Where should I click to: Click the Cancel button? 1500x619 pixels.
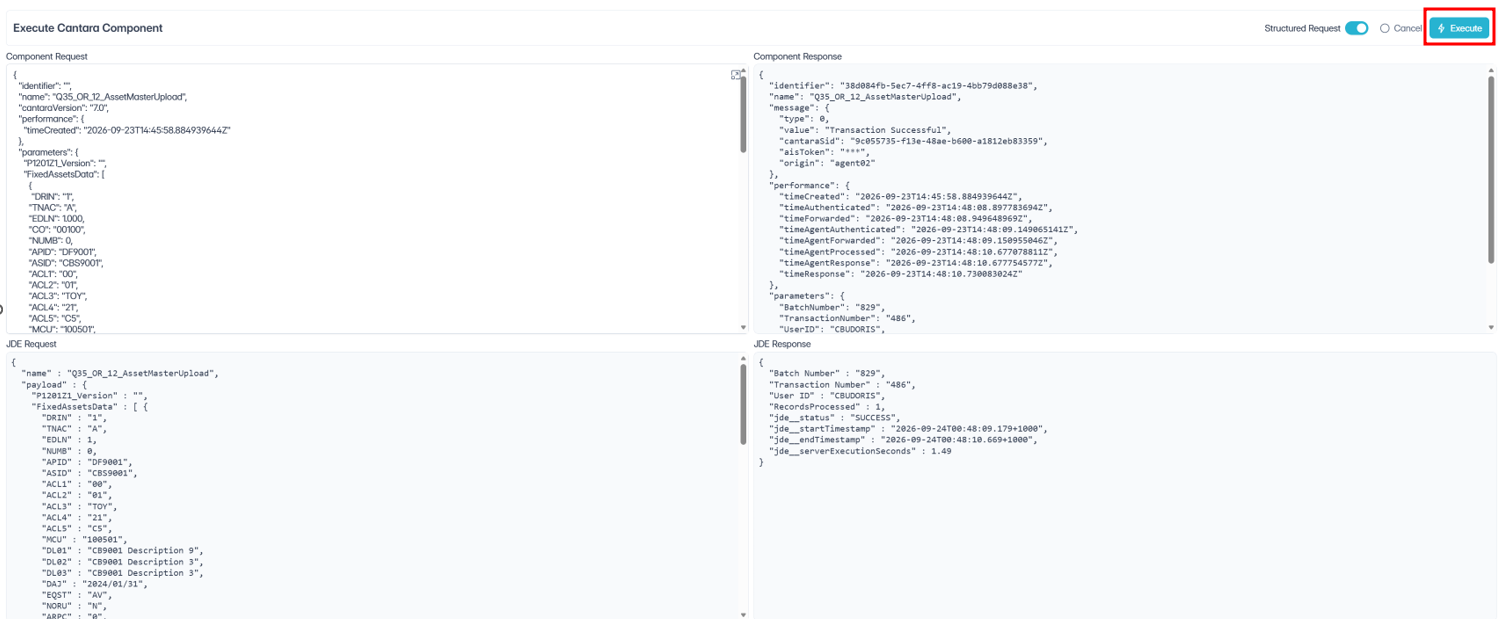point(1401,28)
